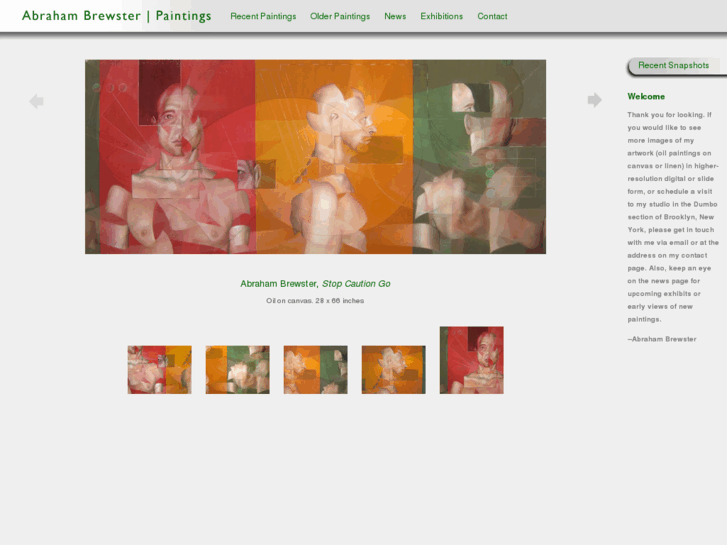The height and width of the screenshot is (545, 727).
Task: Select the first thumbnail, red and yellow detail
Action: 159,370
